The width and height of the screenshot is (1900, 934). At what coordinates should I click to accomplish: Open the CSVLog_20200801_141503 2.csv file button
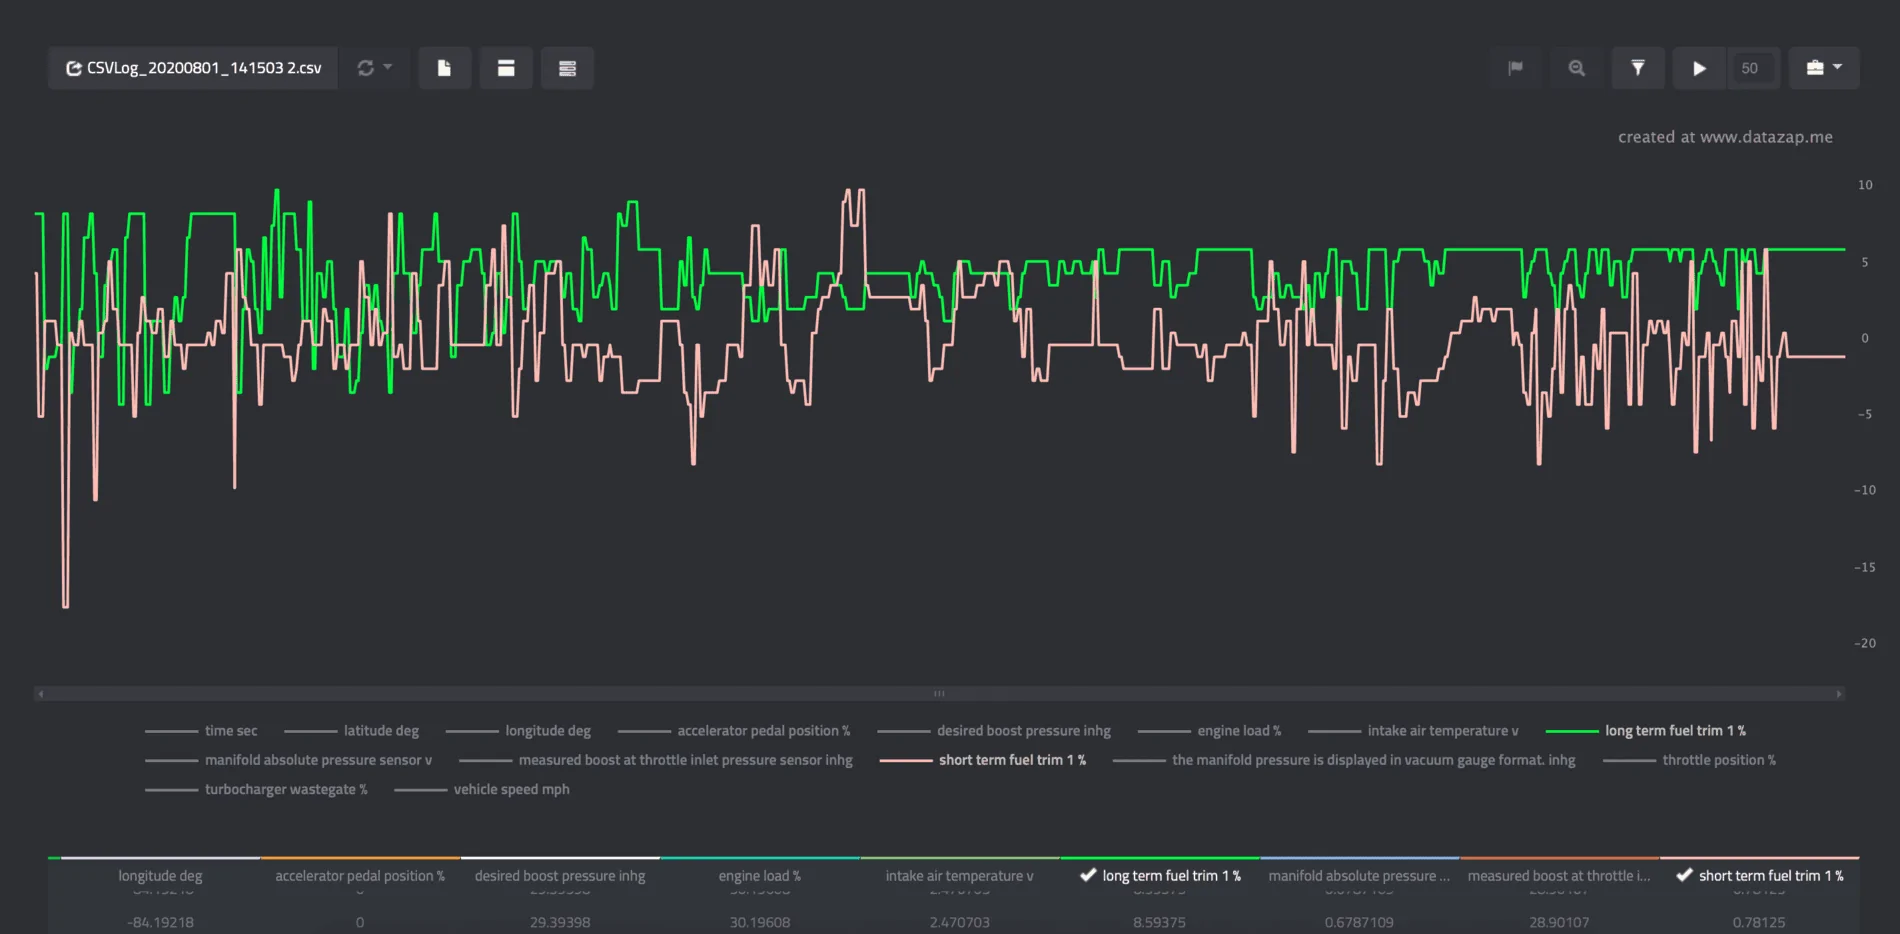(x=193, y=68)
